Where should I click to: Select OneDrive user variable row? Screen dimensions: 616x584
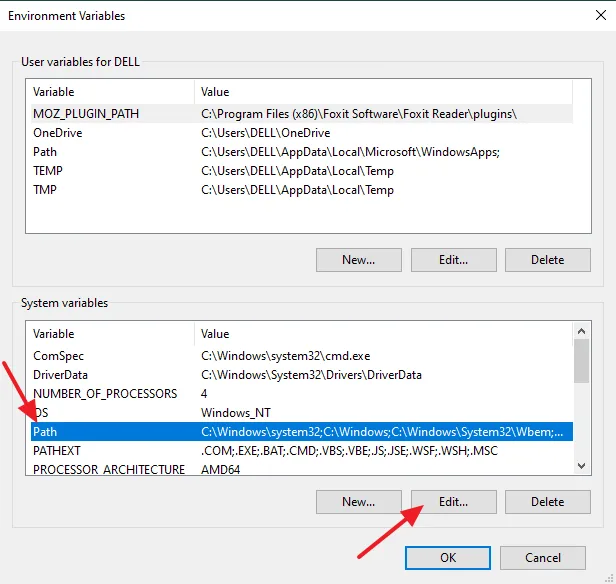[302, 133]
